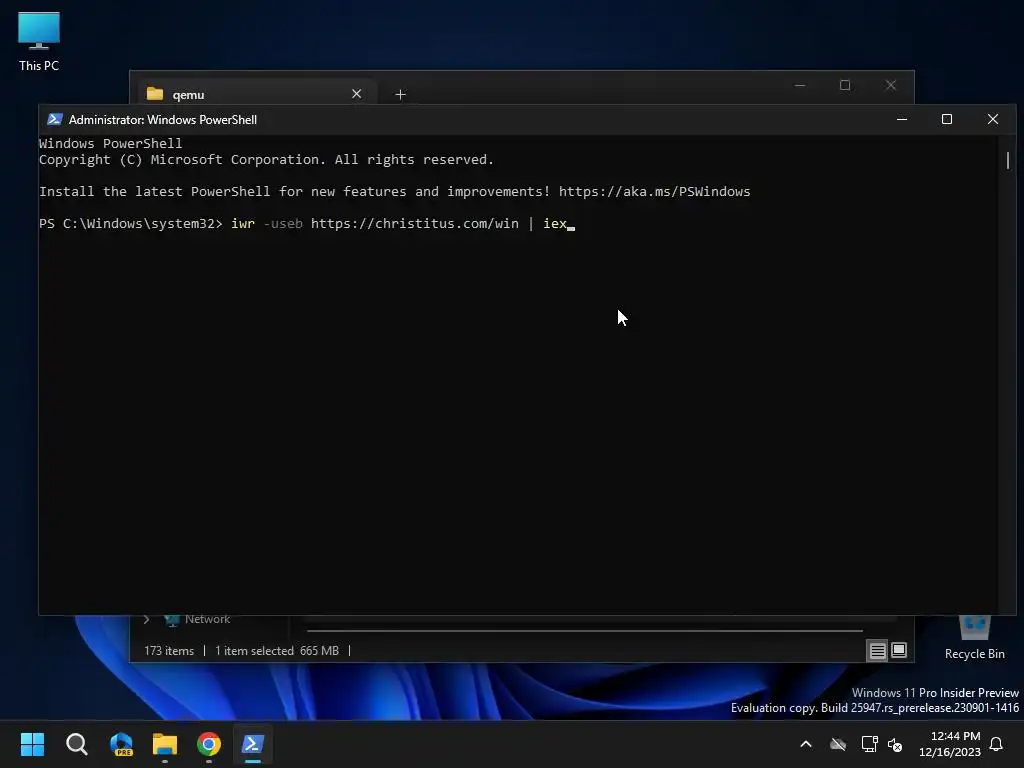Screen dimensions: 1024x768
Task: Click the 'Windows PowerShell' banner line
Action: [110, 143]
